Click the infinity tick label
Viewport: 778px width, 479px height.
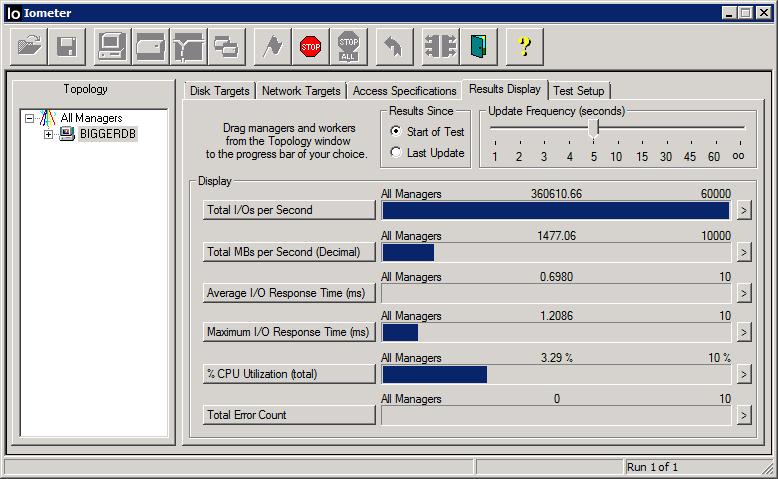click(738, 156)
